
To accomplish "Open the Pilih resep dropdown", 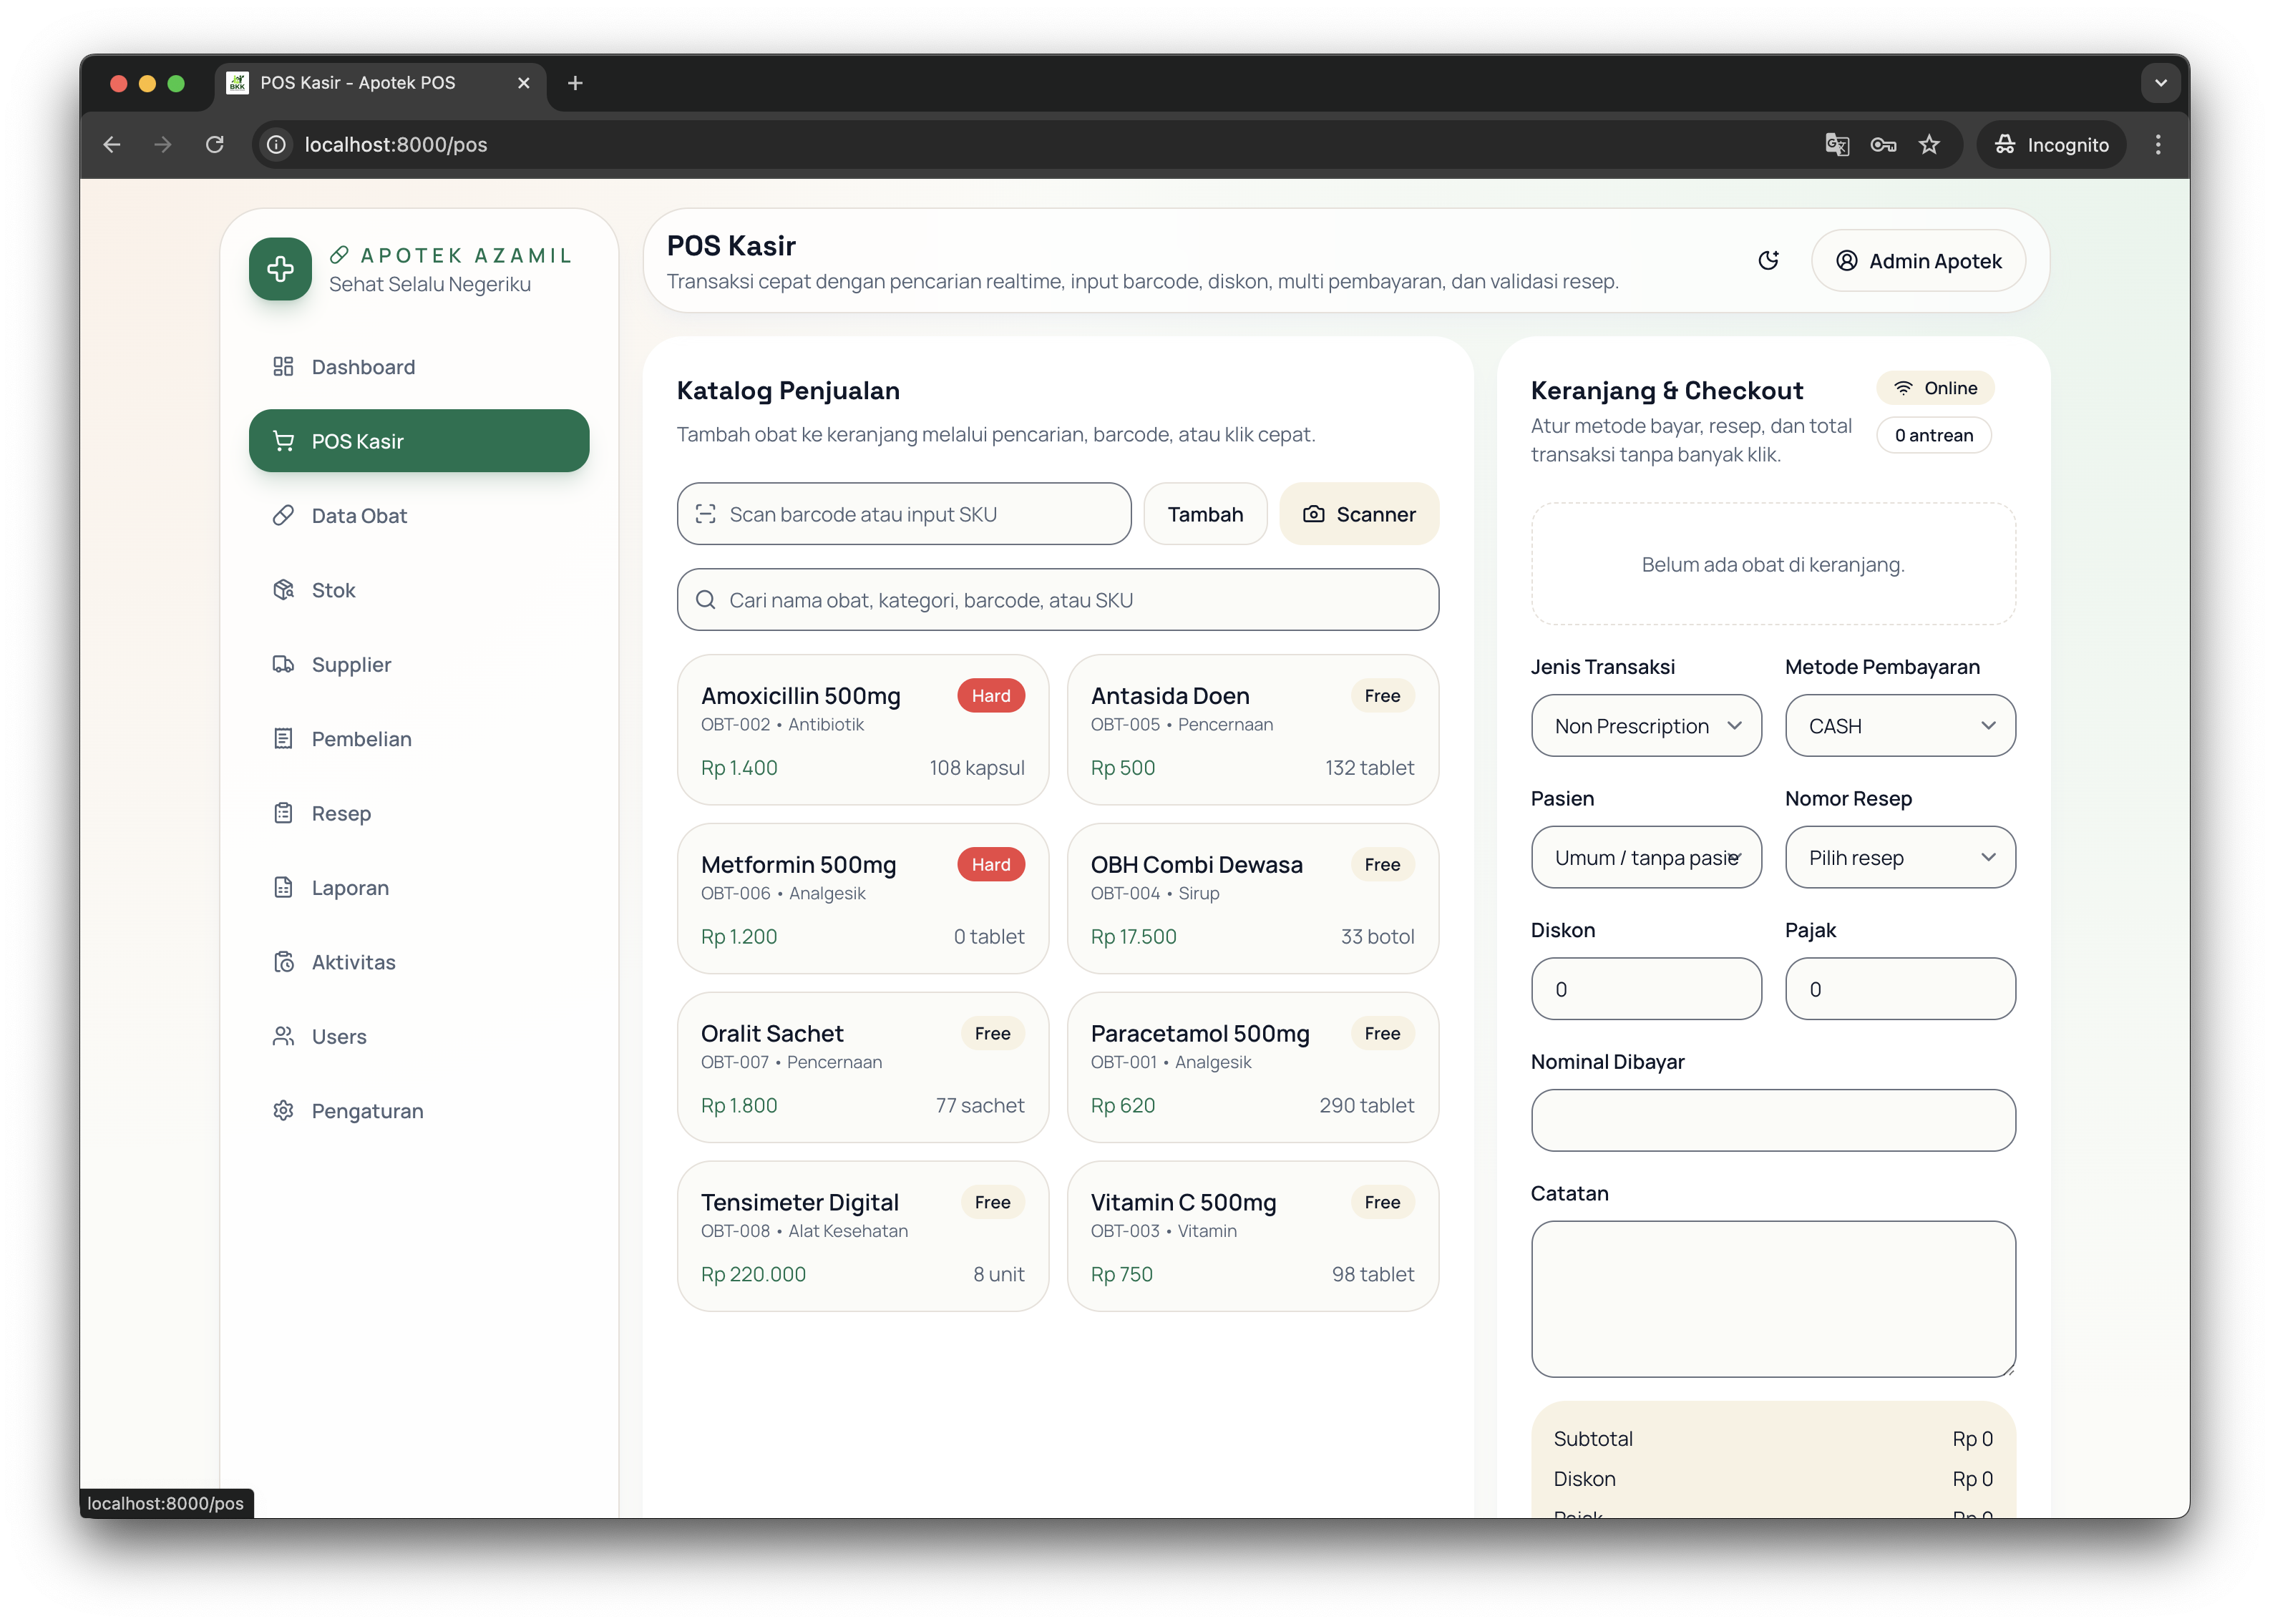I will [1899, 858].
